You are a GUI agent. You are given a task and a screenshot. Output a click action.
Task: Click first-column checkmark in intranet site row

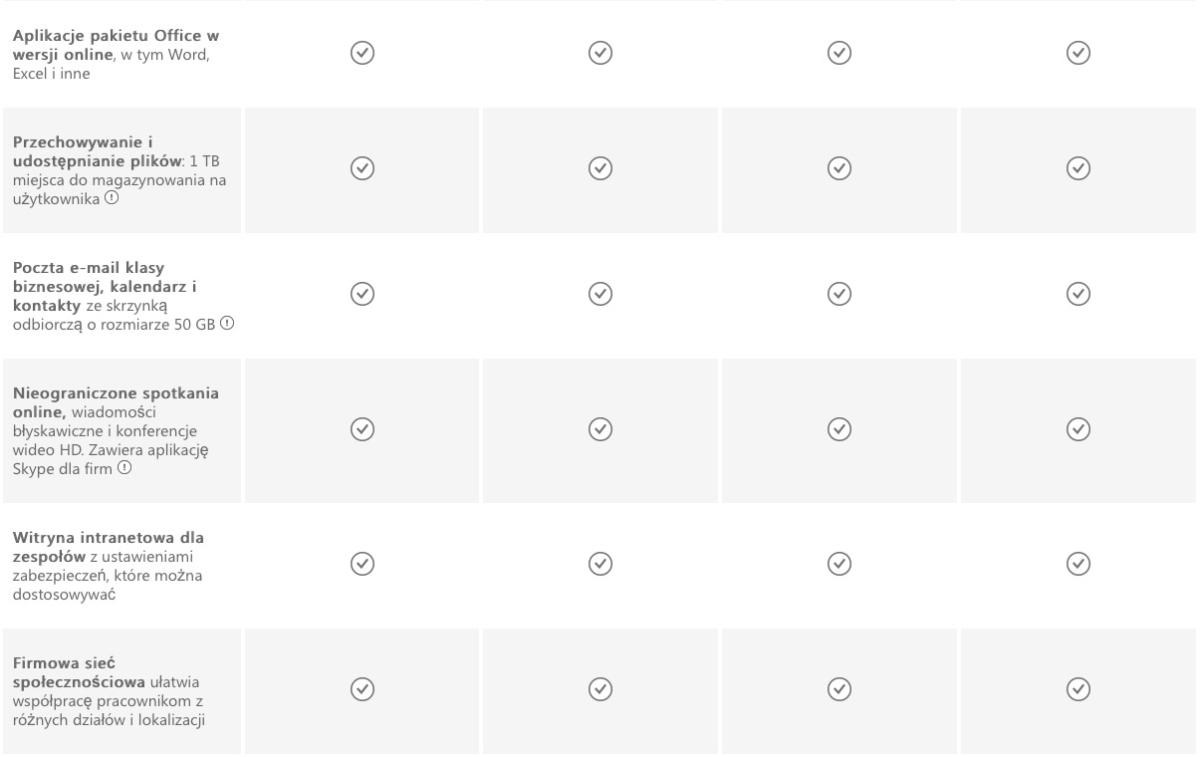coord(361,563)
